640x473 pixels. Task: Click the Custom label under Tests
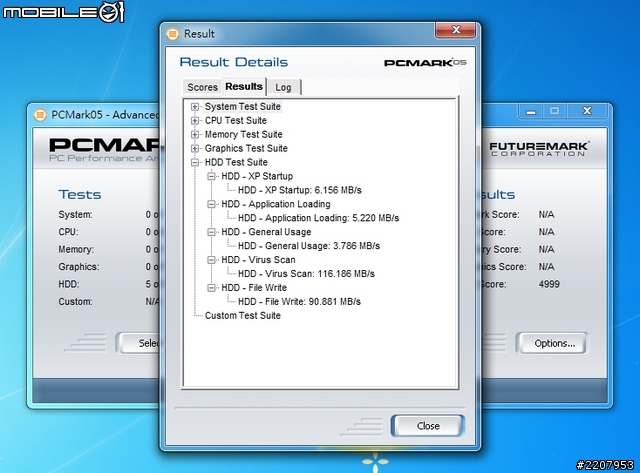75,302
